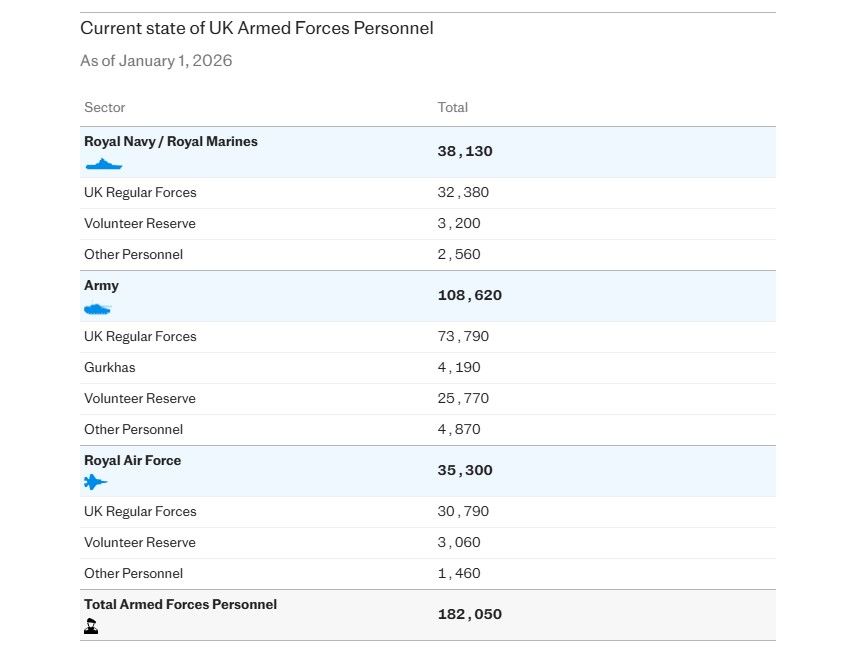Click the fighter jet icon under Royal Air Force

point(96,481)
